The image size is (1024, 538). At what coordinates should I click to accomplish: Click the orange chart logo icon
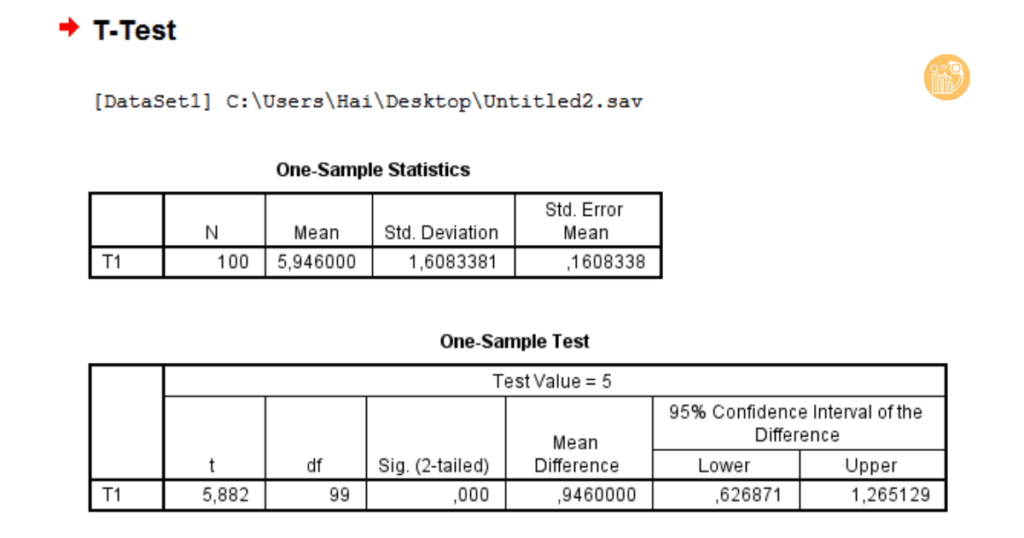(946, 77)
